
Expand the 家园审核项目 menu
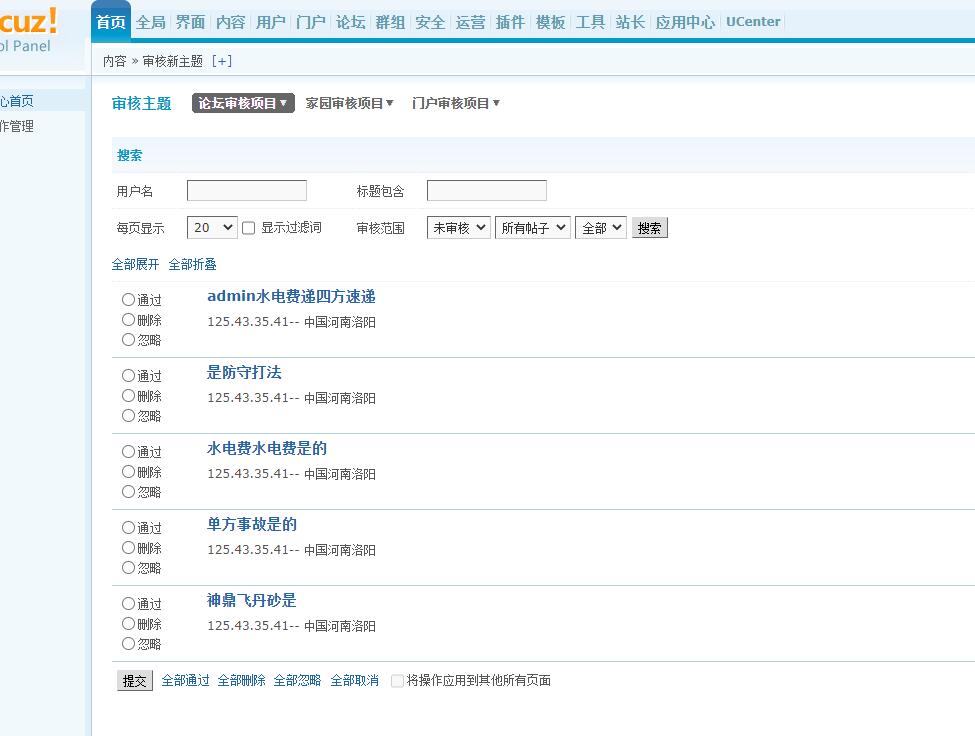click(x=349, y=103)
